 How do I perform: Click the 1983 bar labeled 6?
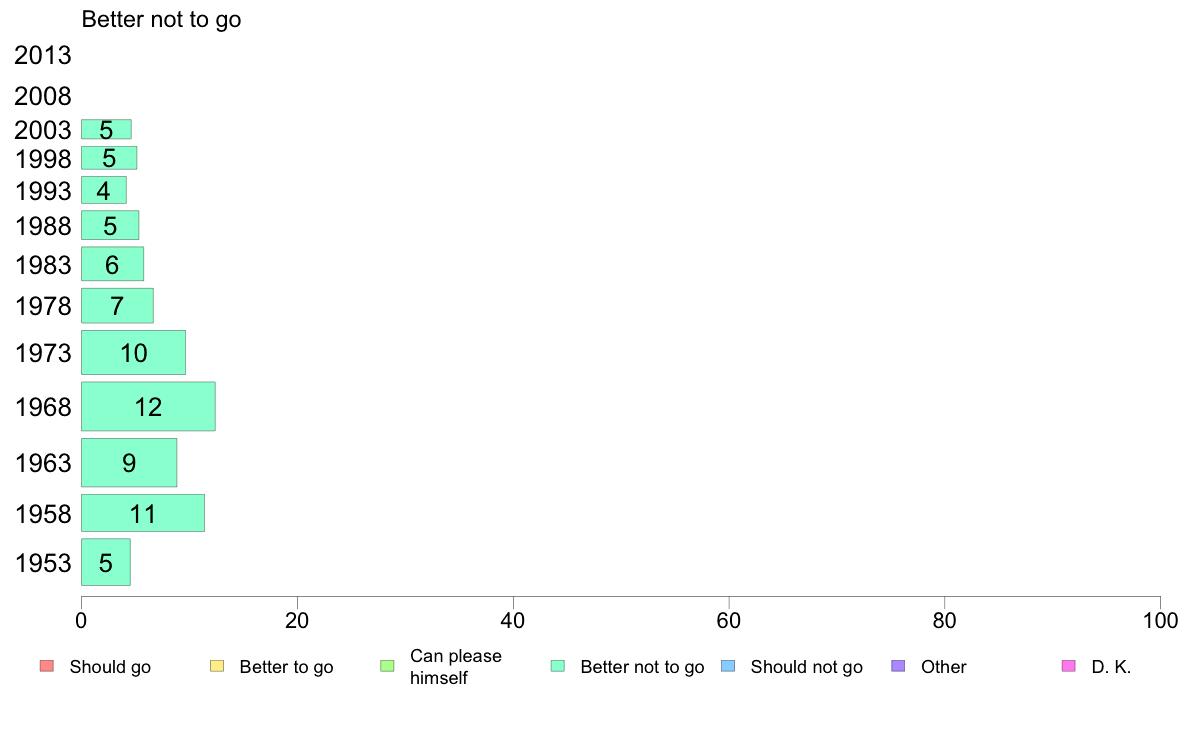coord(113,264)
